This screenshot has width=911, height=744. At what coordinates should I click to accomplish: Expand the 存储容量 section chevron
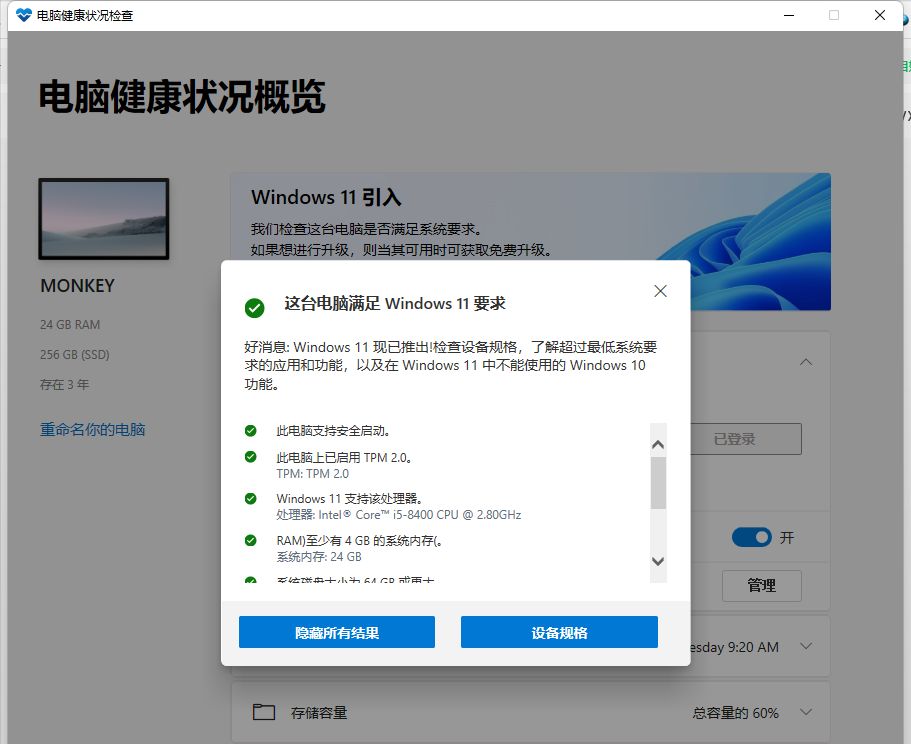point(806,711)
